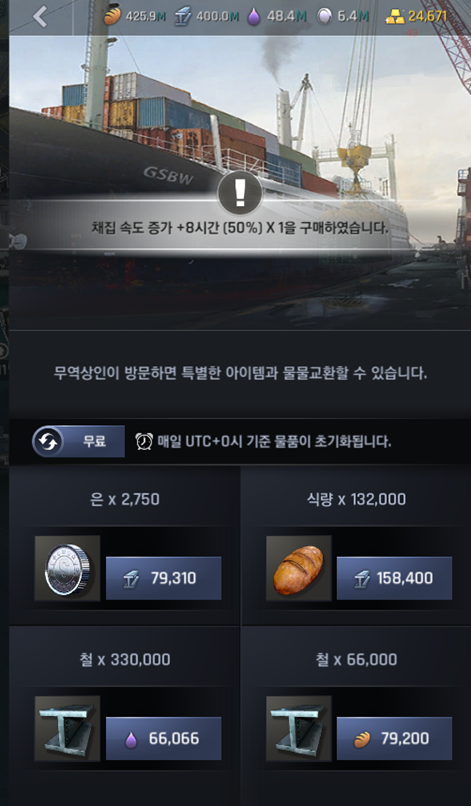Select steel beam thumbnail in 철 x 330,000 card

[x=67, y=728]
